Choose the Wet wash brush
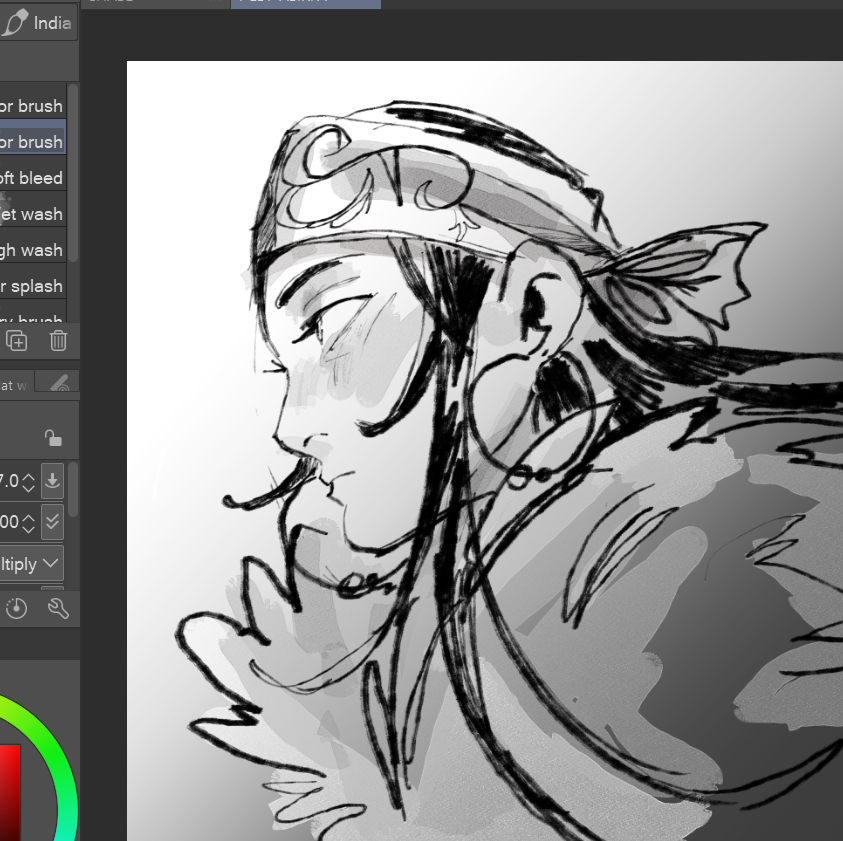The image size is (843, 841). (x=32, y=213)
